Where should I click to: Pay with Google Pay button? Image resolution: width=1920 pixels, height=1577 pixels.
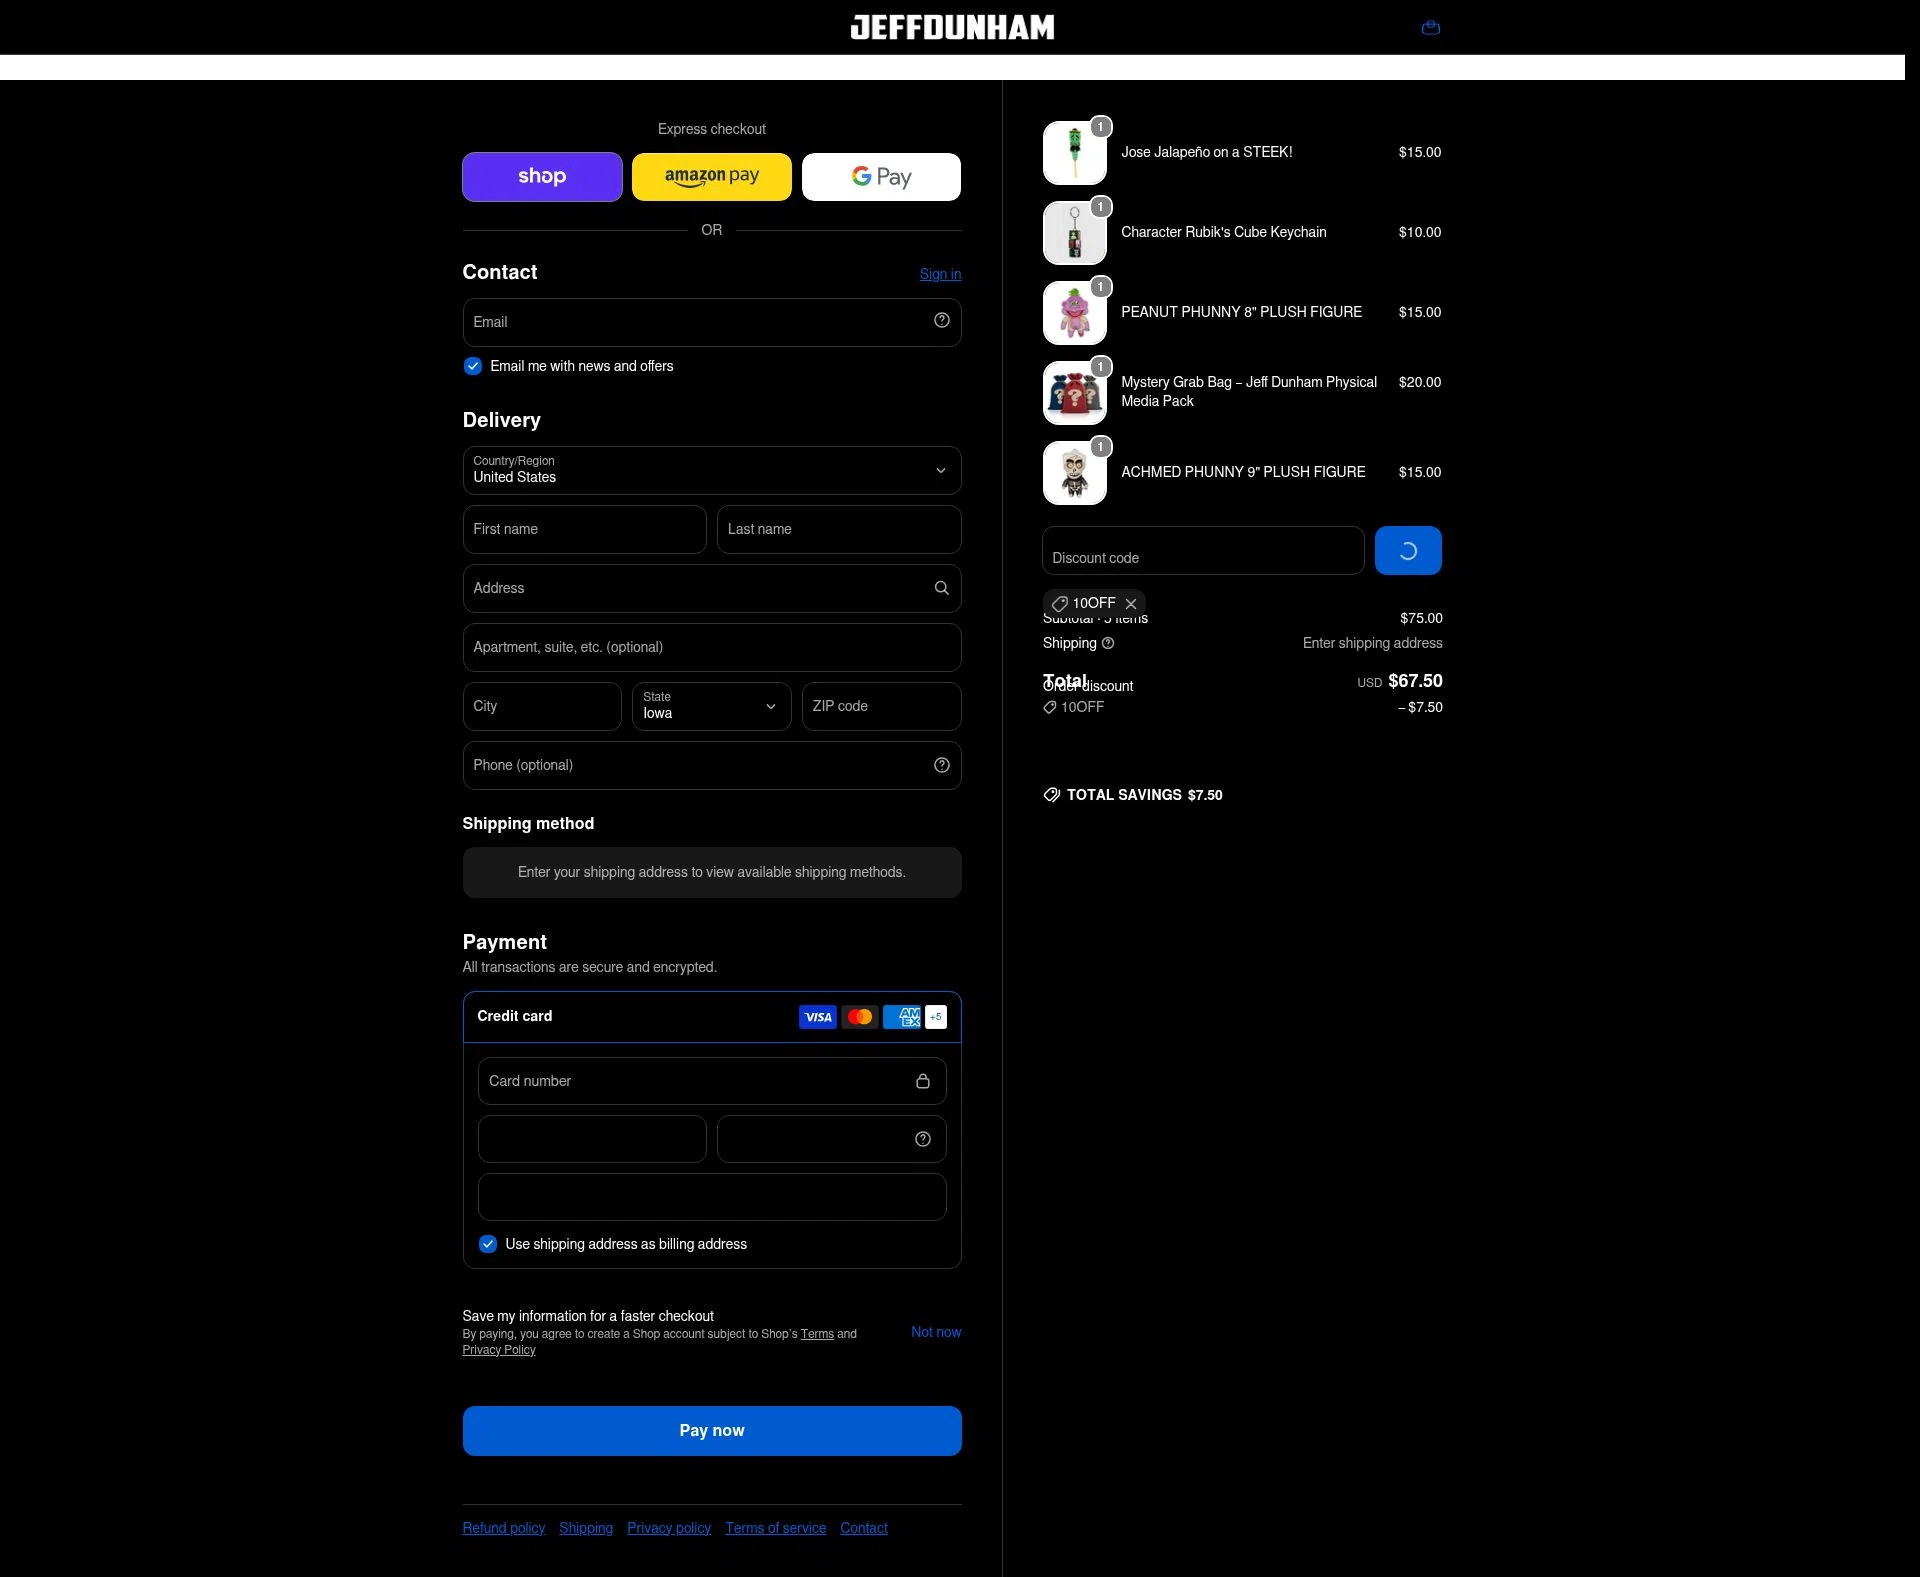(881, 177)
